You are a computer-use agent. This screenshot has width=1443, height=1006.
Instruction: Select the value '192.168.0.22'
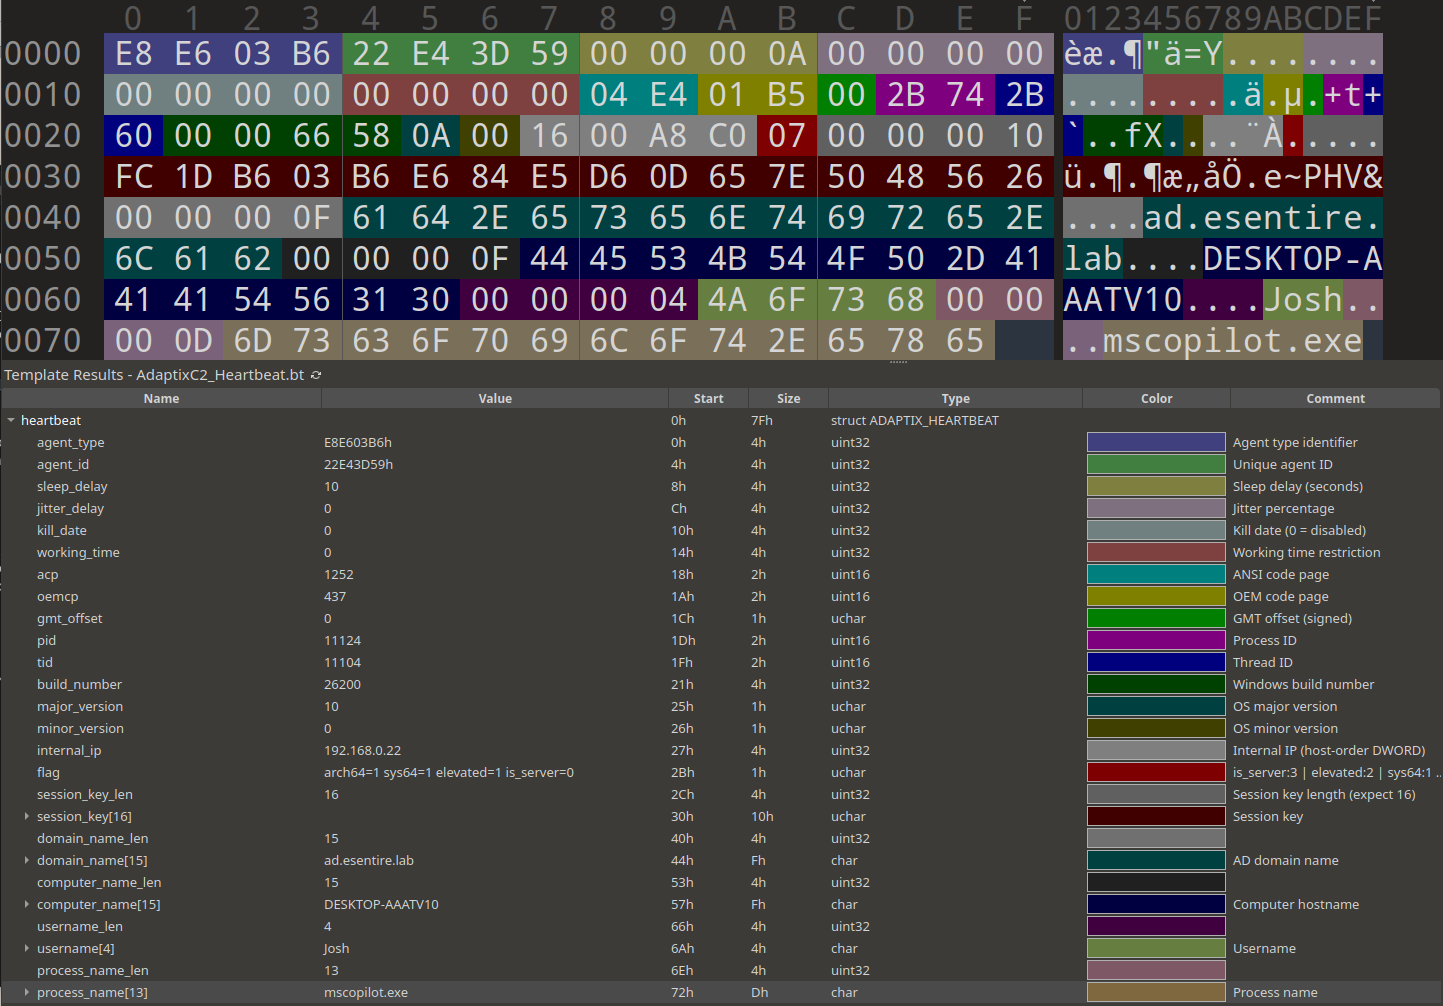tap(362, 751)
